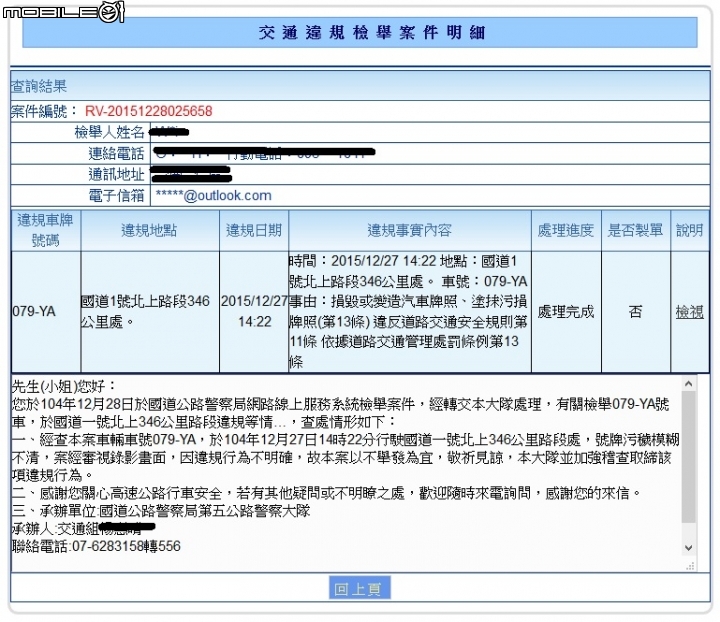This screenshot has width=720, height=622.
Task: Click the 是否製單 column header
Action: click(x=636, y=230)
